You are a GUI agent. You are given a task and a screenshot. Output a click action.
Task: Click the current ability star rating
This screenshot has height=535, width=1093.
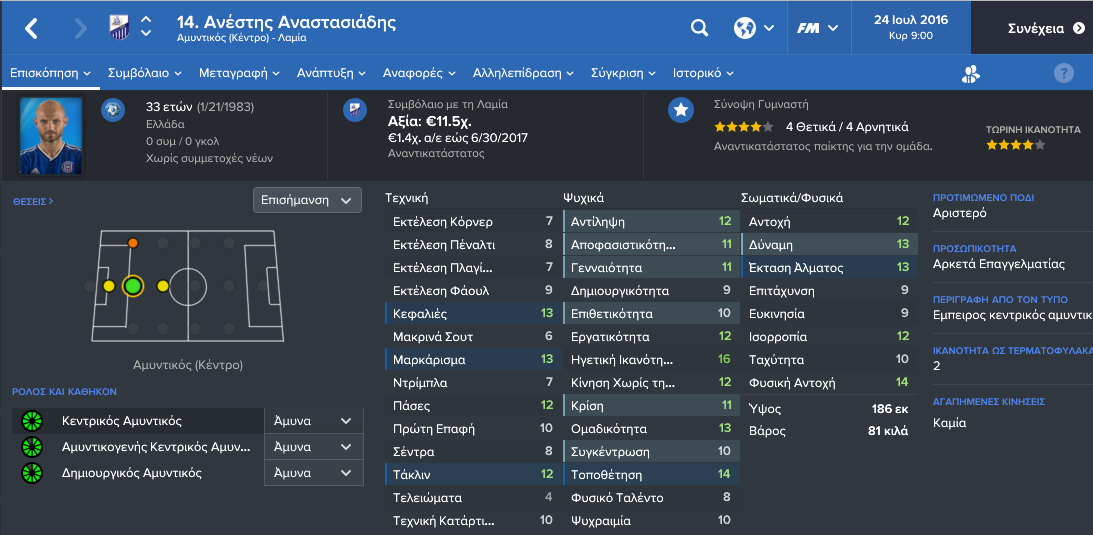tap(1015, 145)
